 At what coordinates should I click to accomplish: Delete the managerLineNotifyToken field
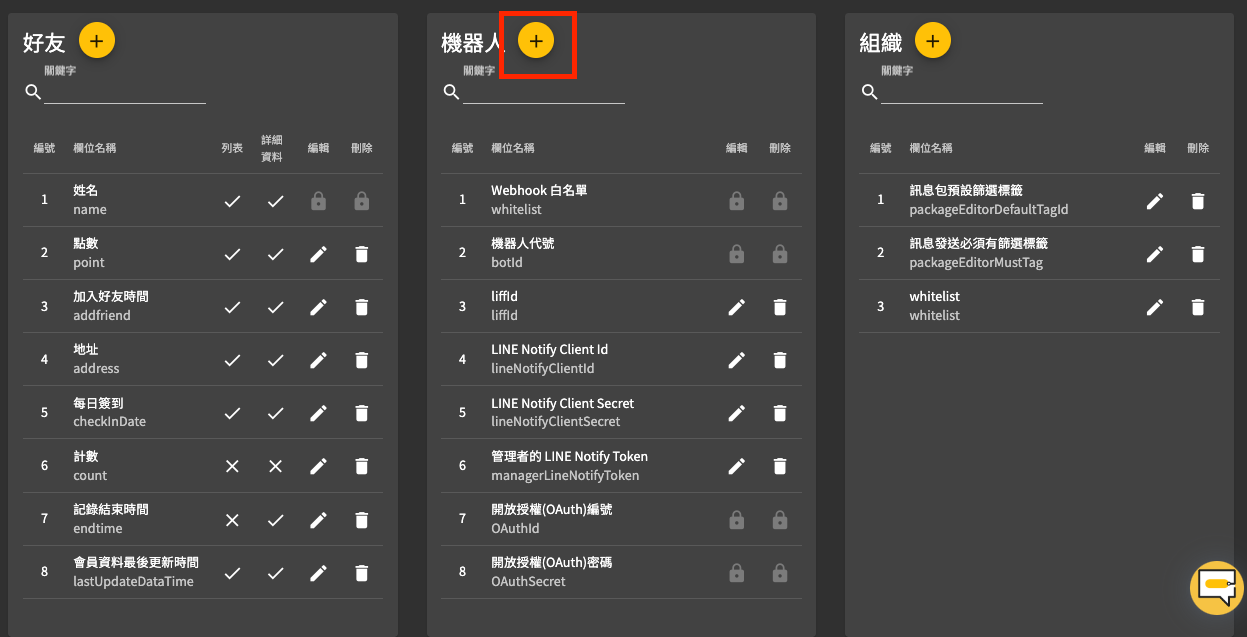click(x=780, y=466)
